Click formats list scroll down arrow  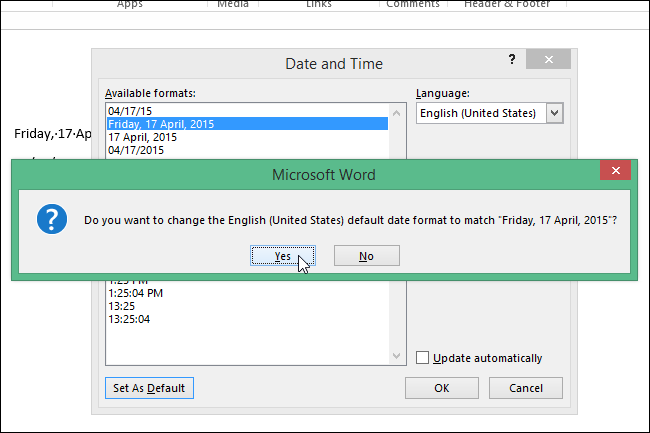coord(396,356)
